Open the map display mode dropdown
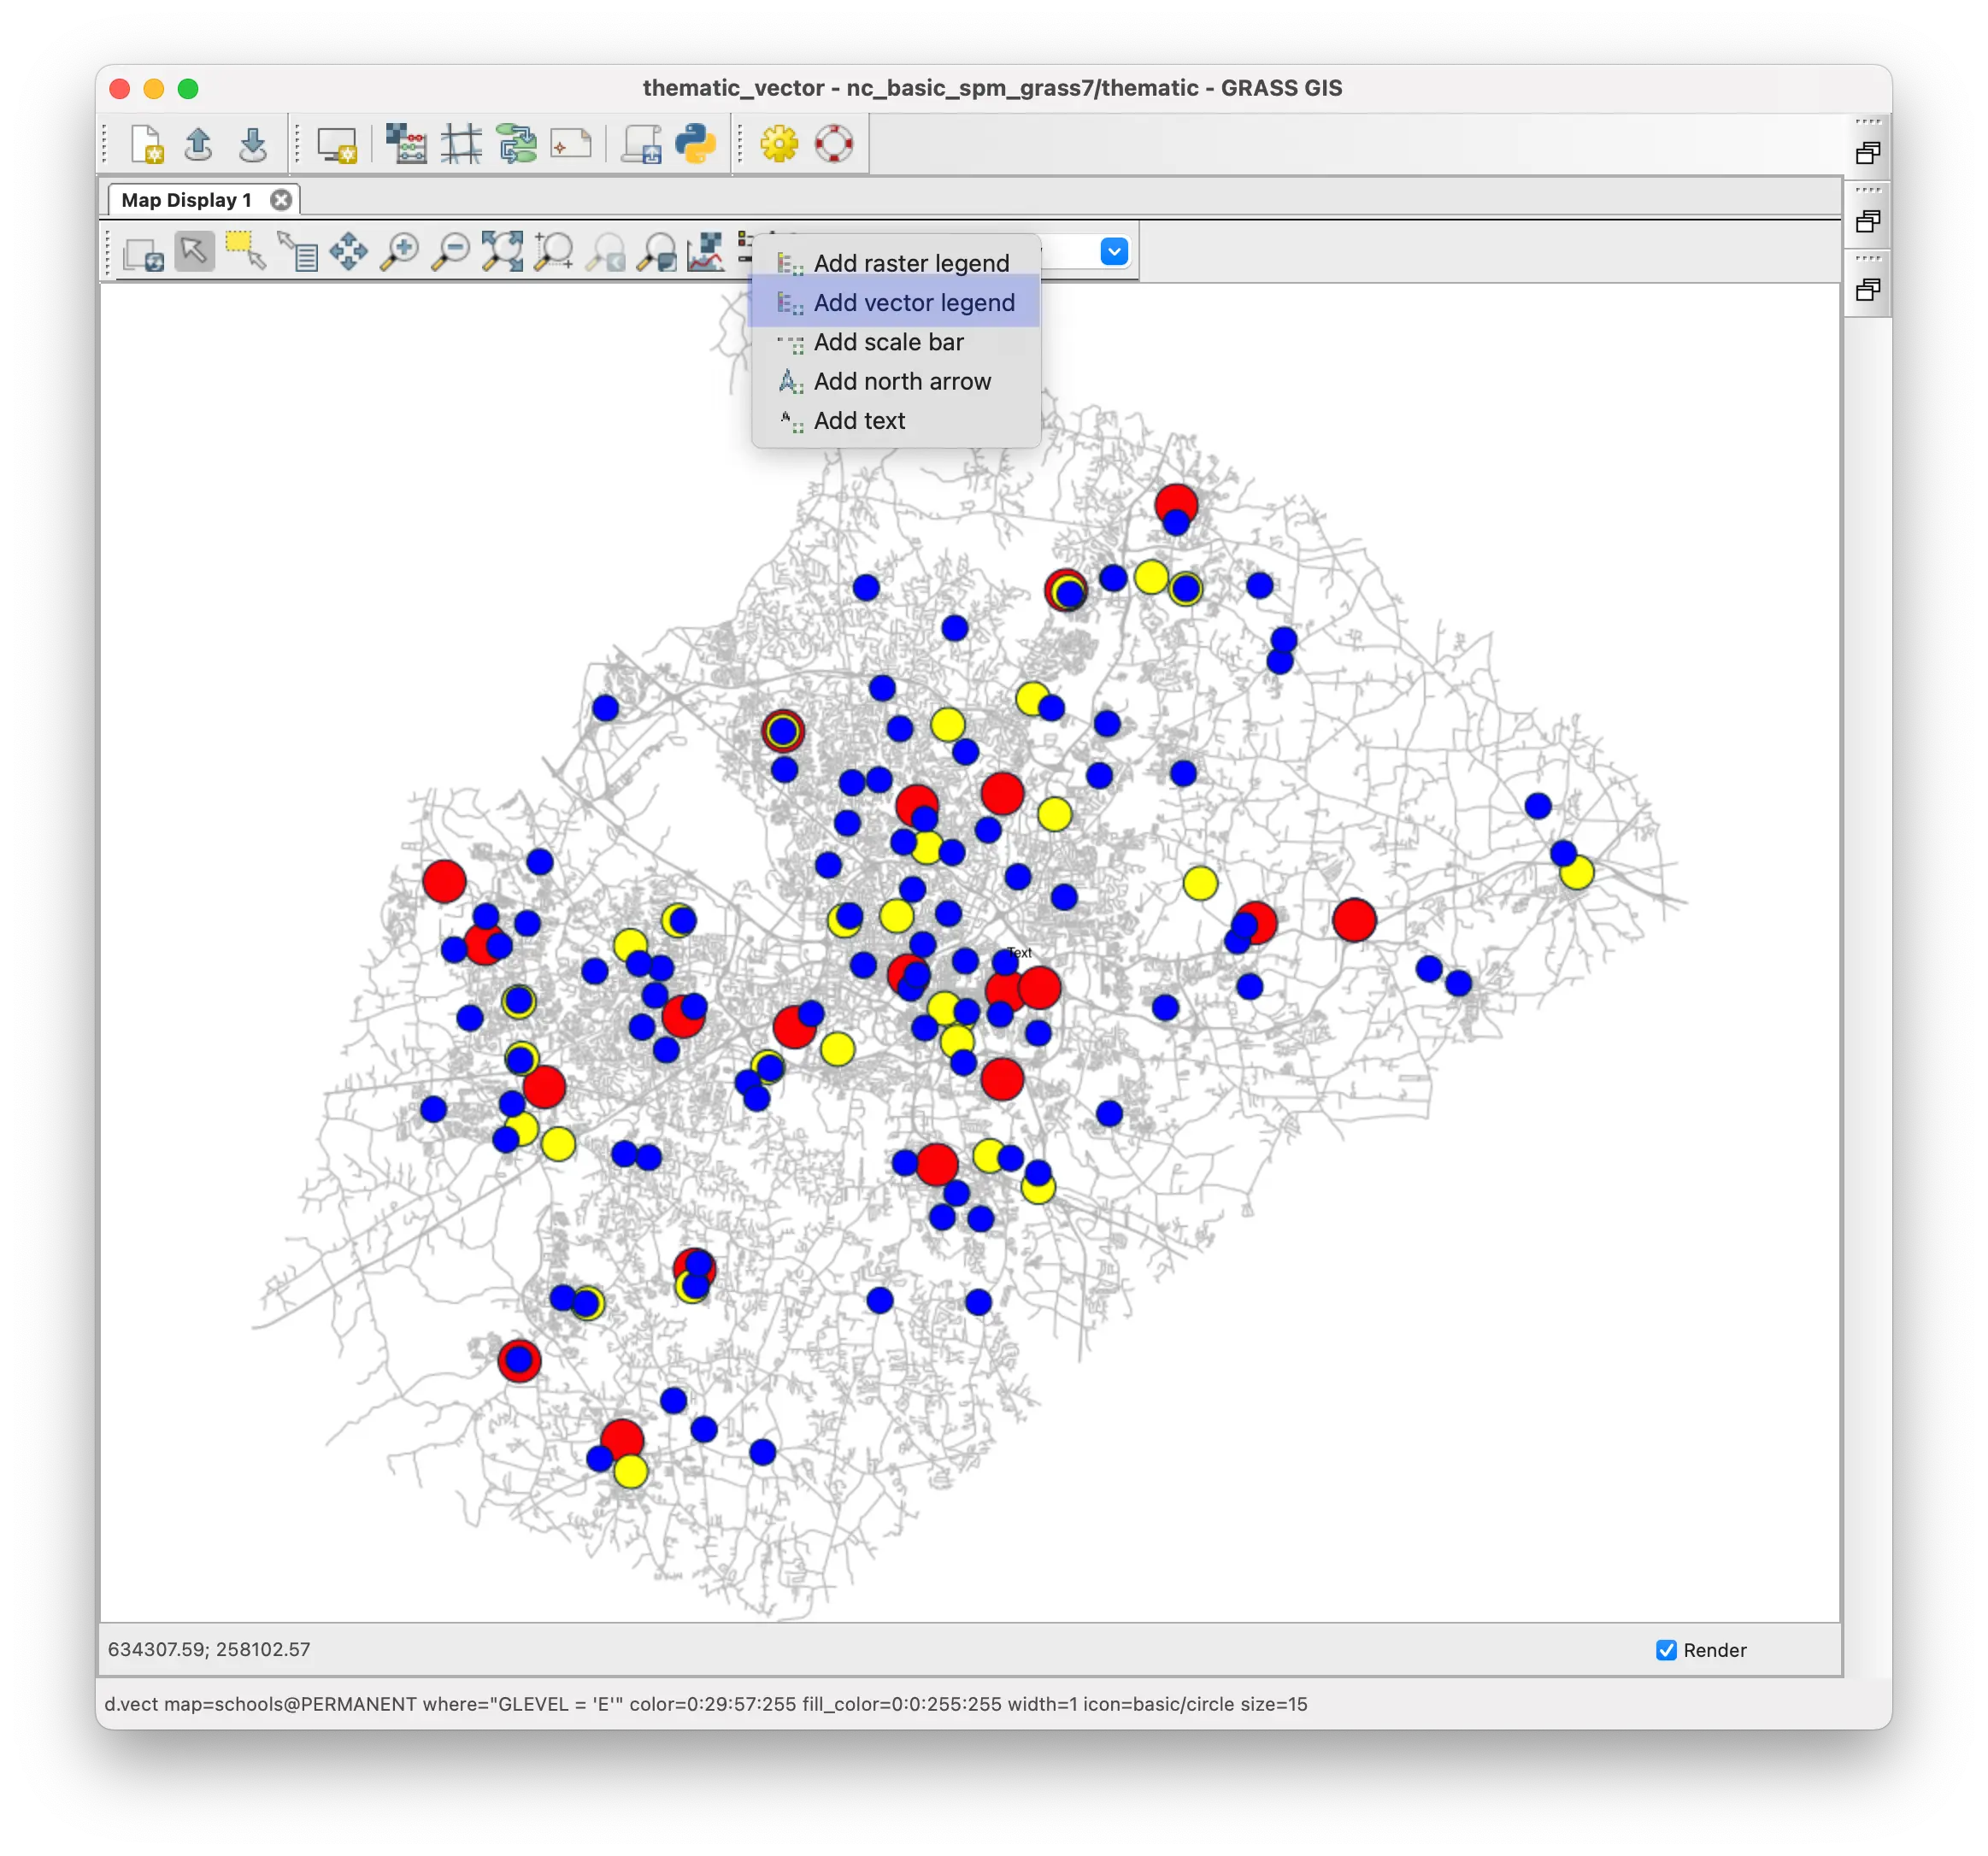Image resolution: width=1988 pixels, height=1856 pixels. [1113, 251]
